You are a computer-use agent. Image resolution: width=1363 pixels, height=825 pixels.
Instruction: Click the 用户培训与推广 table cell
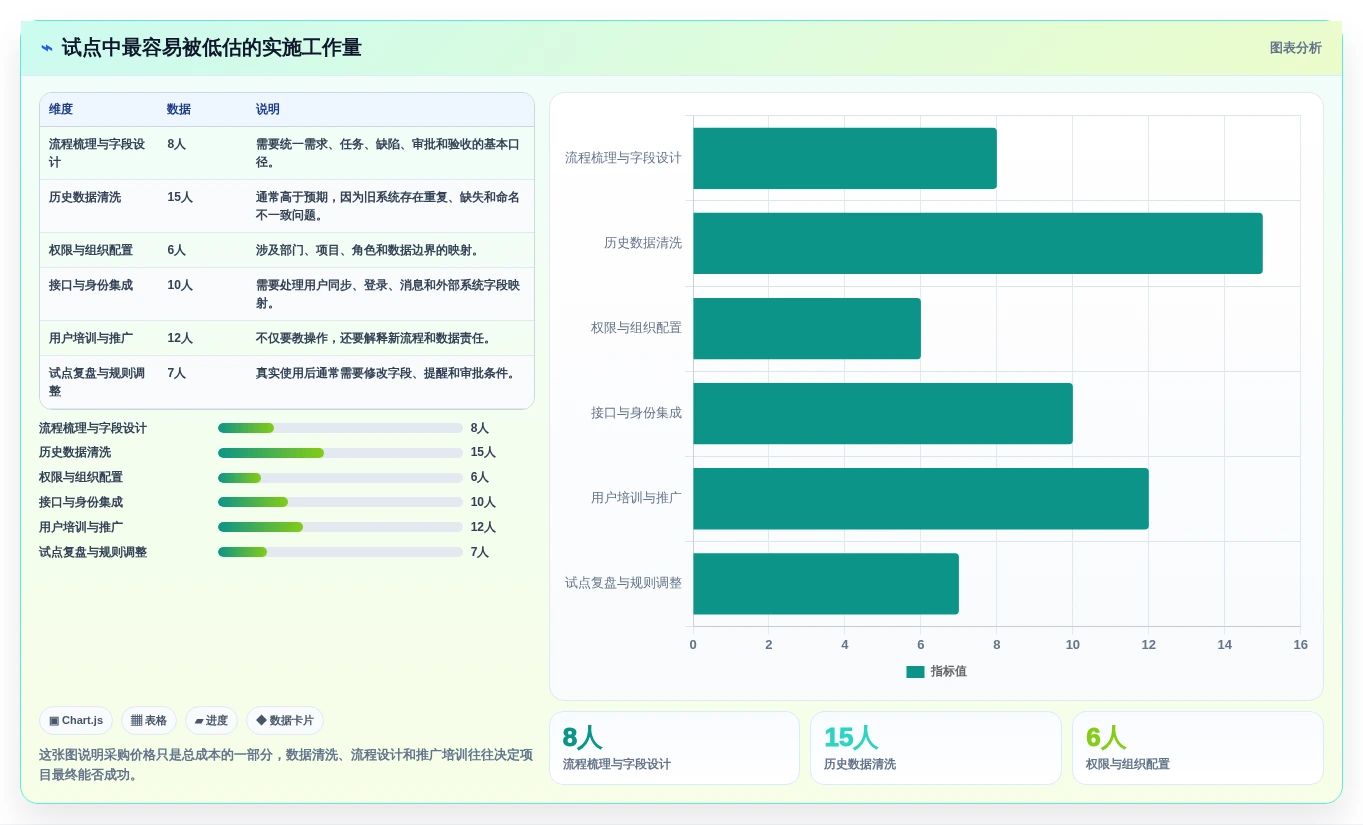(98, 338)
